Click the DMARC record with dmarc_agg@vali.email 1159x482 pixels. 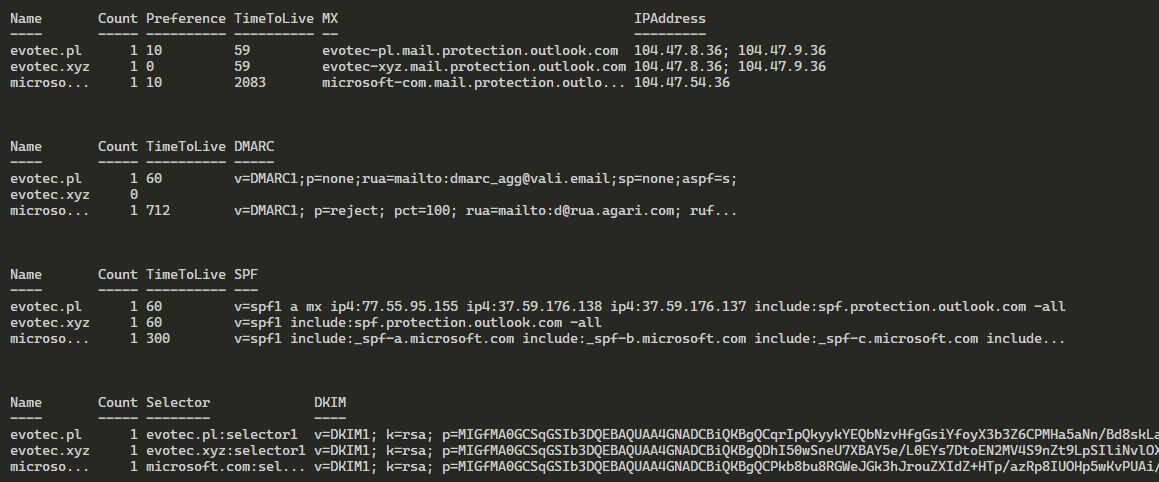[x=490, y=179]
